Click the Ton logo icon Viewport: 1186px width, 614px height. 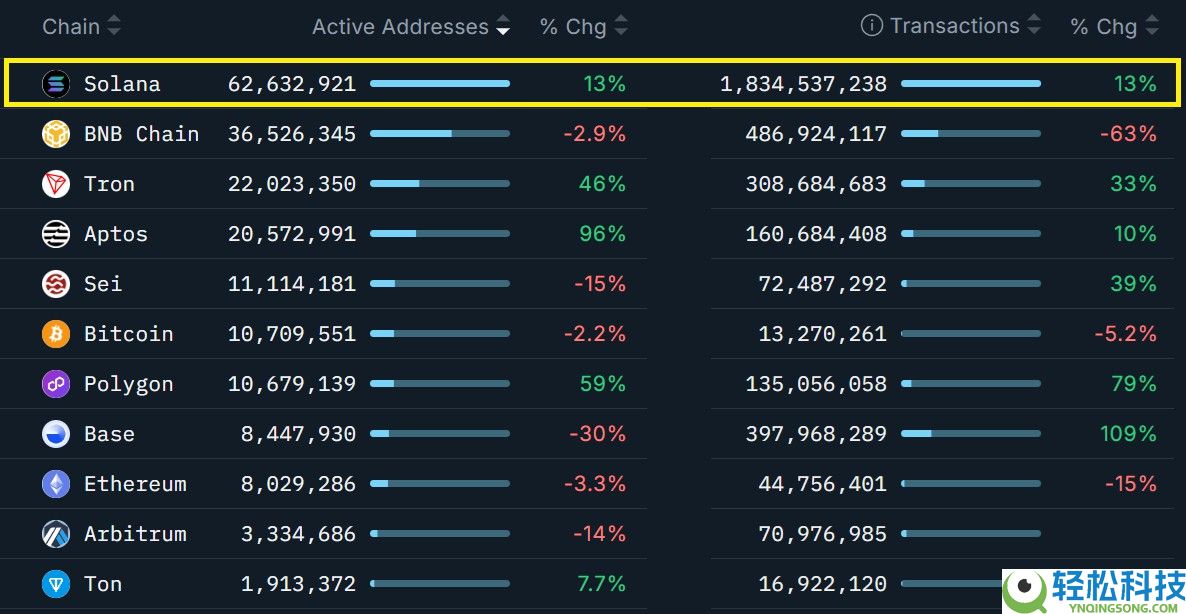click(56, 584)
